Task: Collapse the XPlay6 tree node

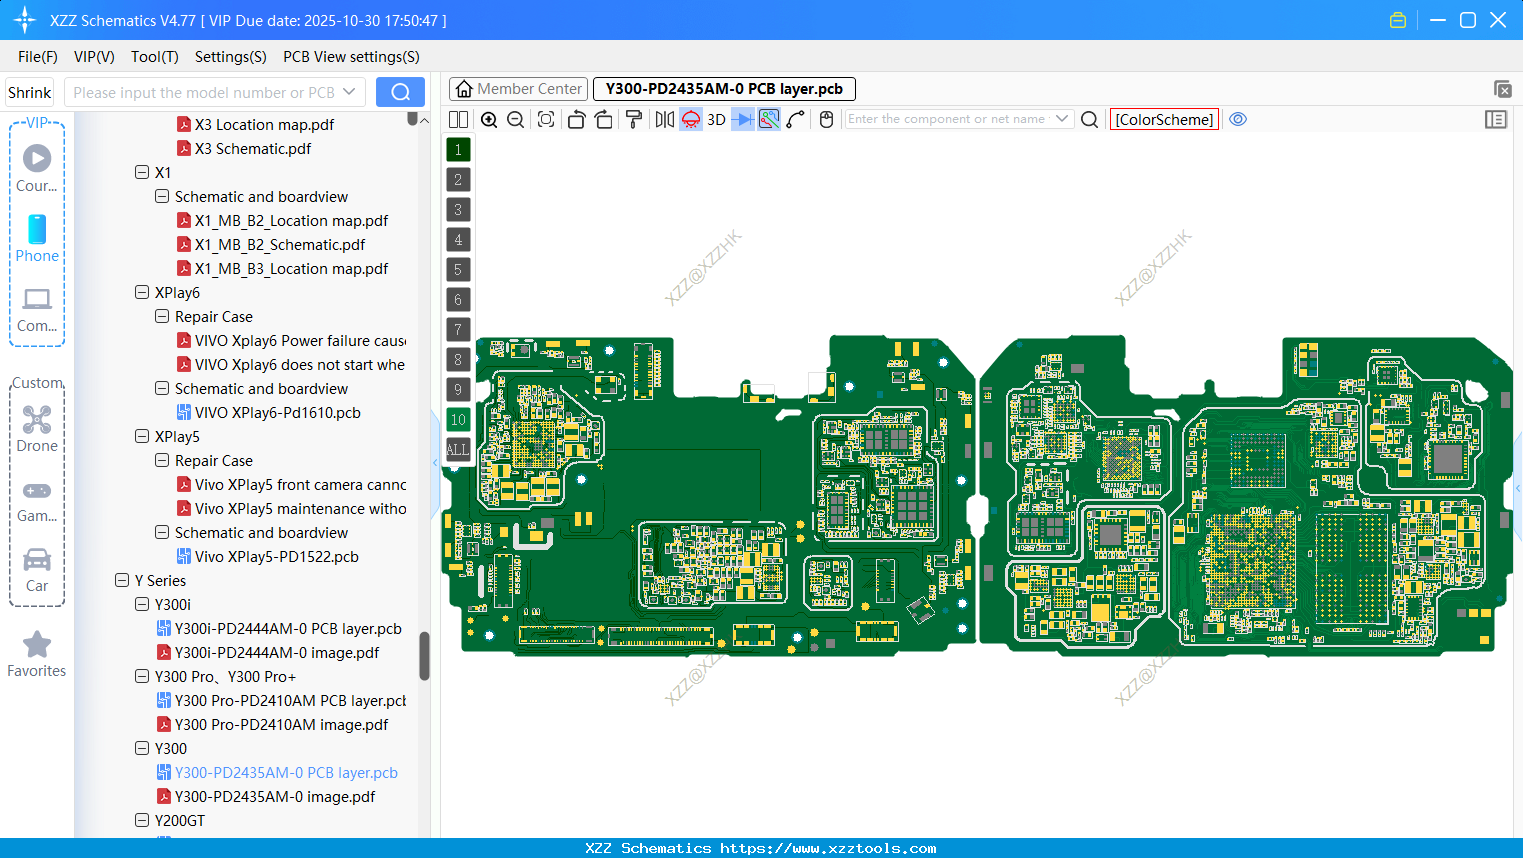Action: pos(142,292)
